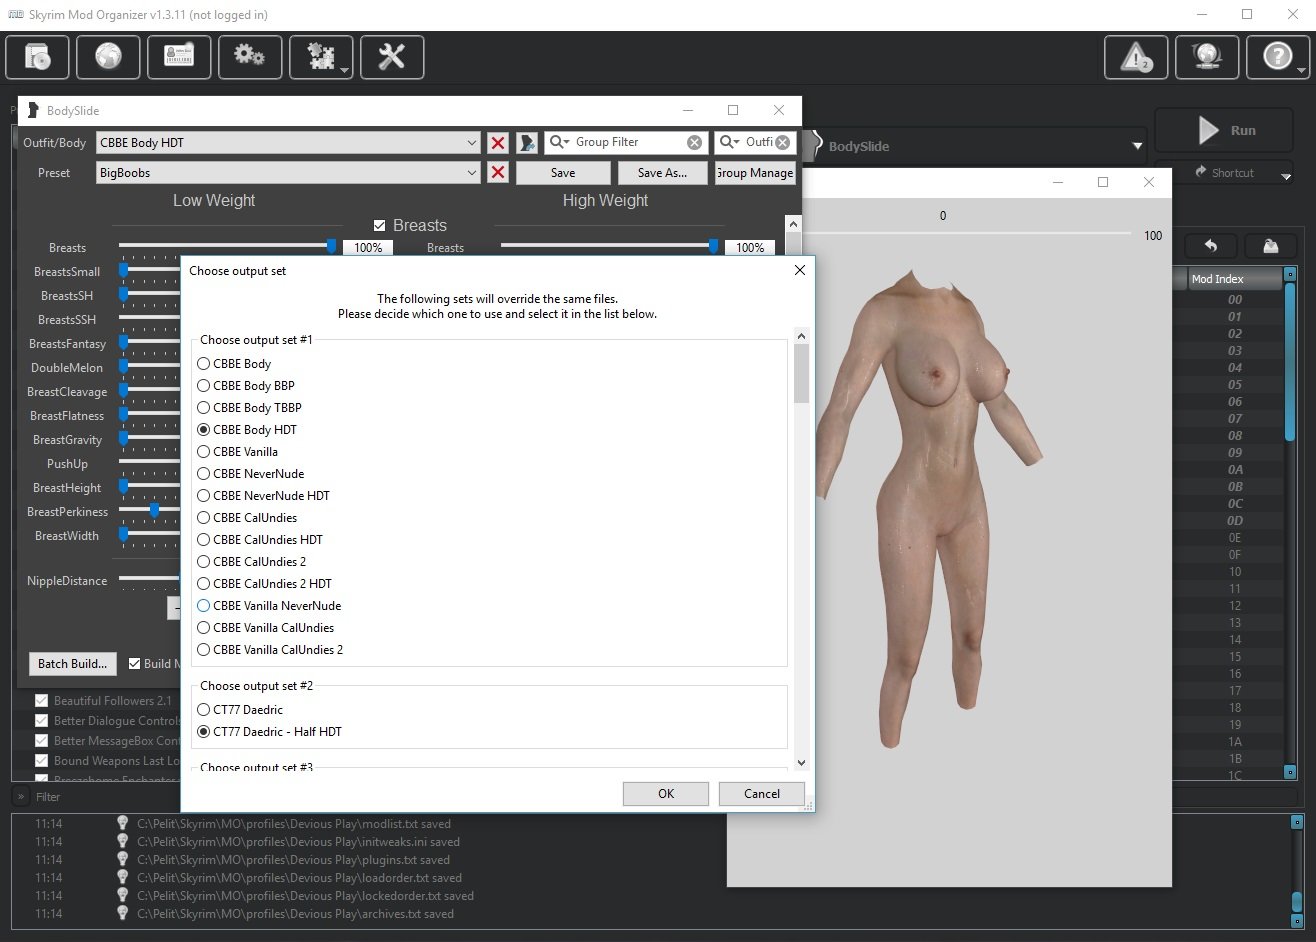Click the filter expand arrows icon
The image size is (1316, 942).
coord(20,796)
